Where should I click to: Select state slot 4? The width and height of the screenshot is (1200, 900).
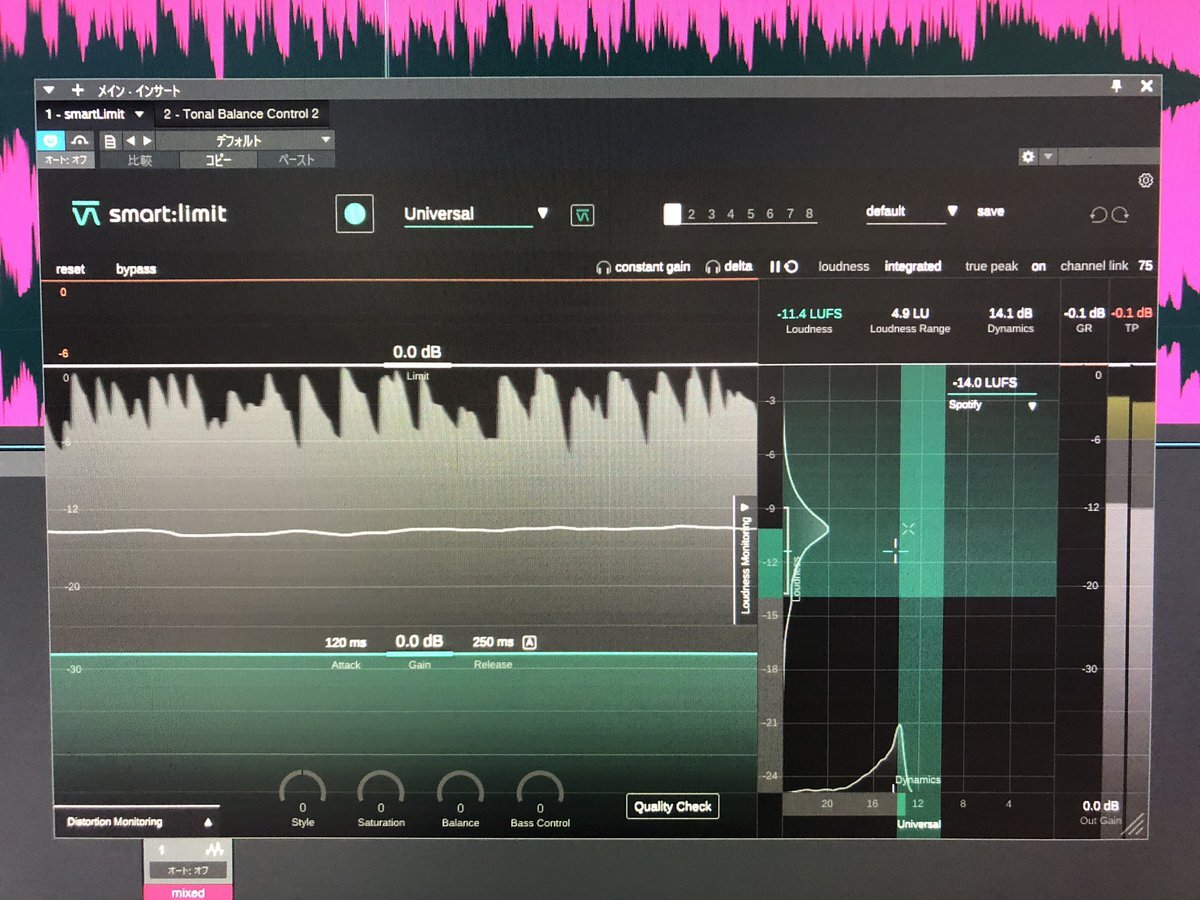pyautogui.click(x=731, y=214)
